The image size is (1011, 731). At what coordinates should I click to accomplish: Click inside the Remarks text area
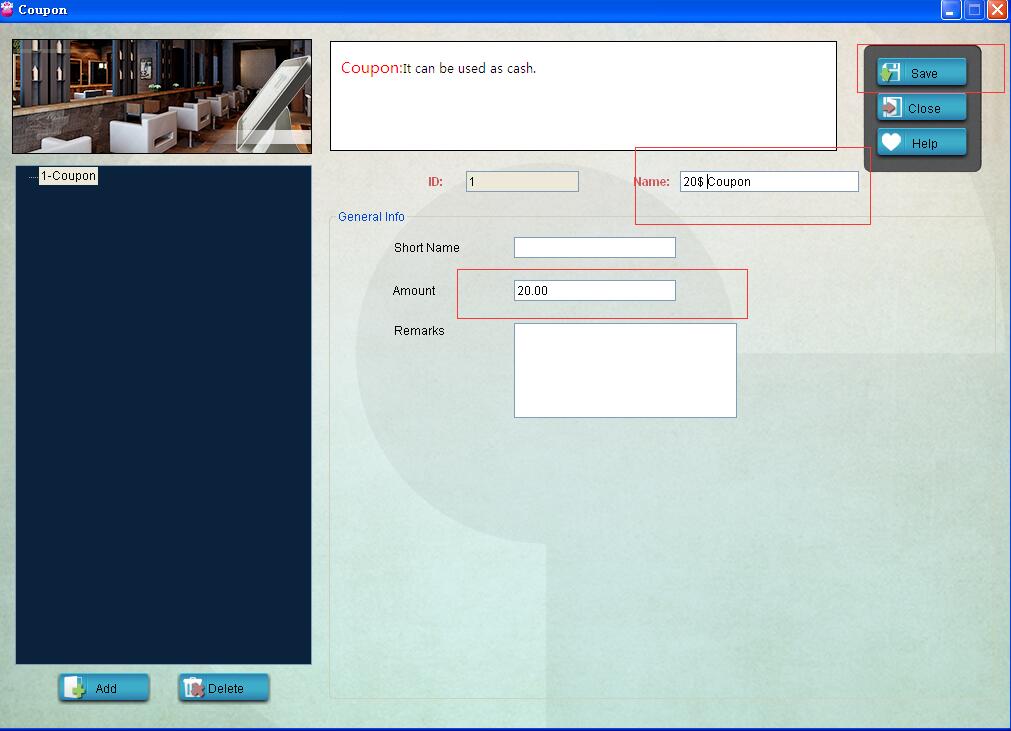coord(625,371)
